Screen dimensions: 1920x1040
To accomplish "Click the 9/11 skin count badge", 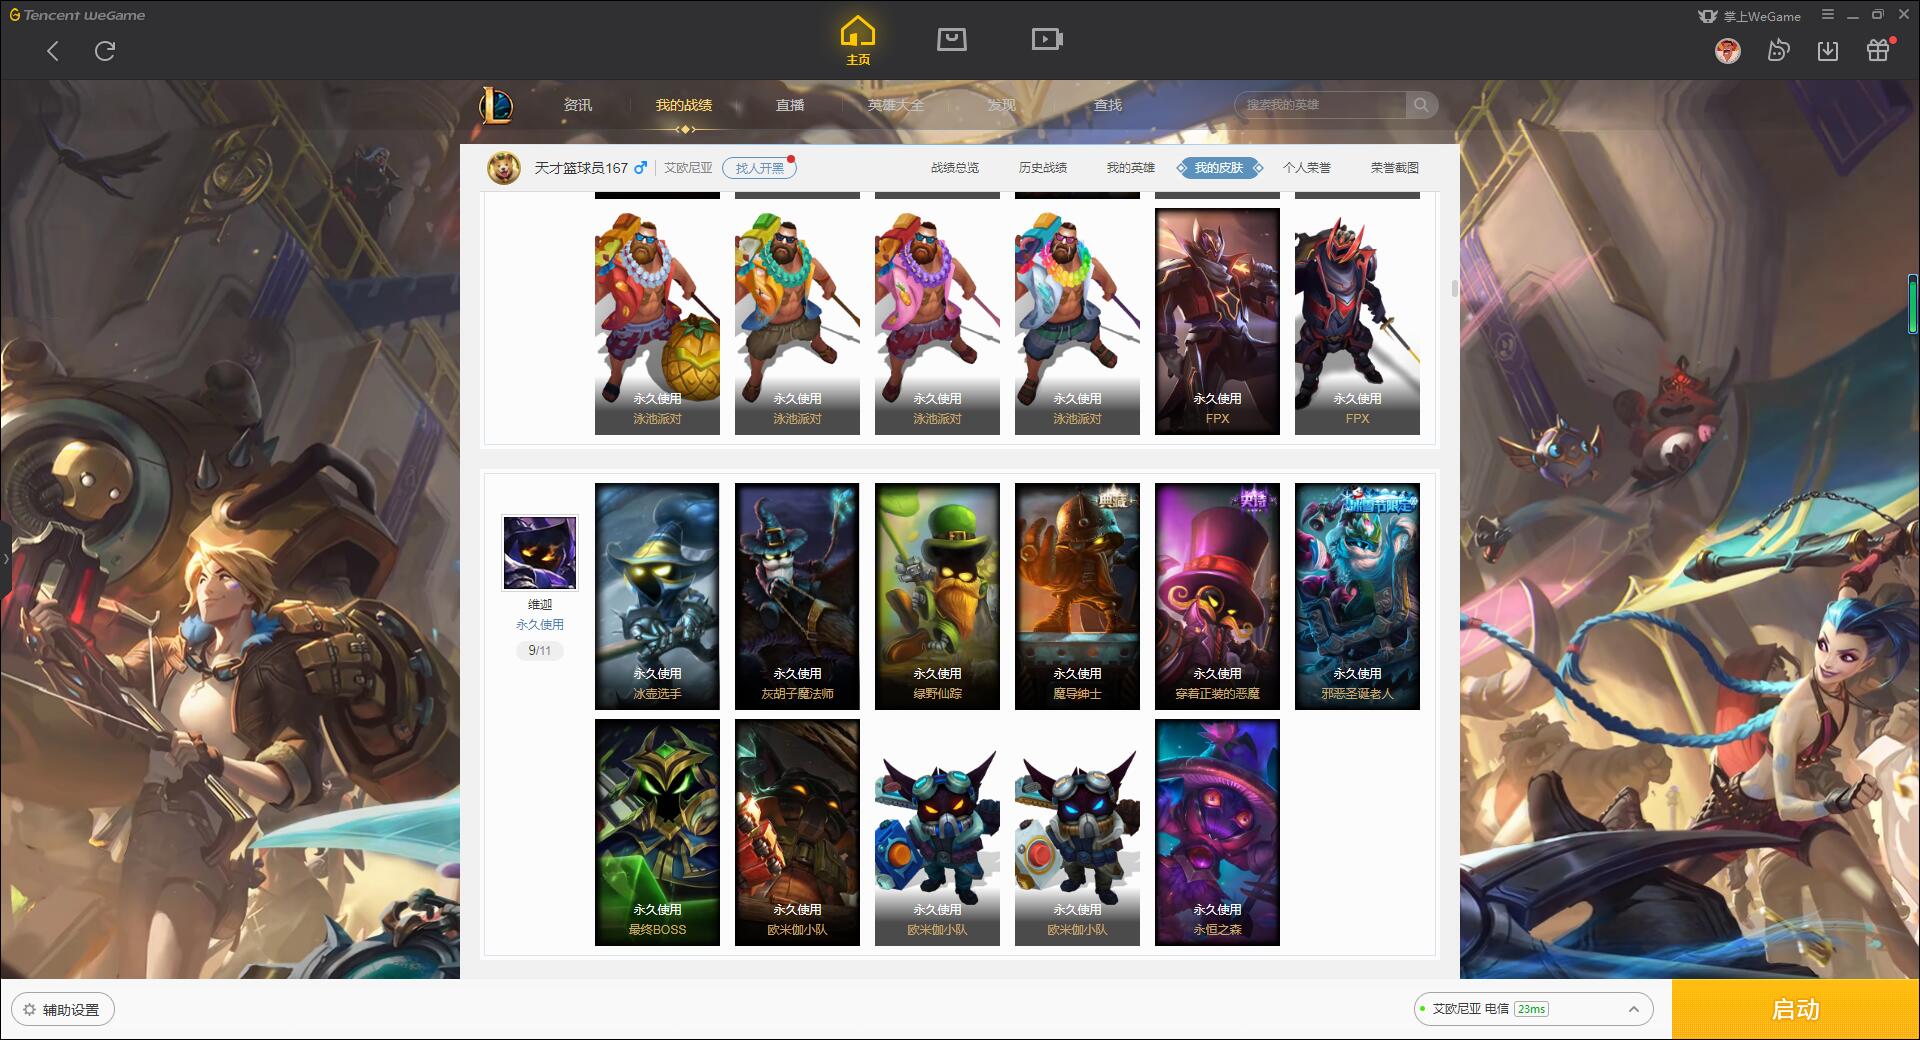I will point(540,651).
